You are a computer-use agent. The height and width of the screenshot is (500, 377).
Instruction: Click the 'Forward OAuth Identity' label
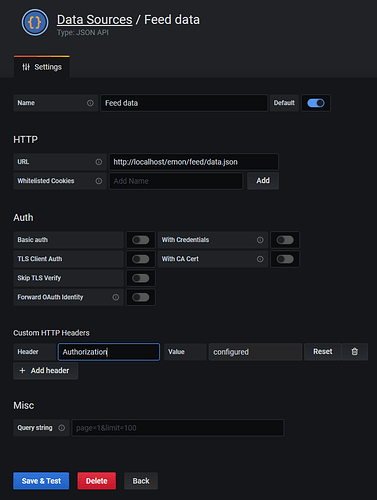tap(50, 297)
